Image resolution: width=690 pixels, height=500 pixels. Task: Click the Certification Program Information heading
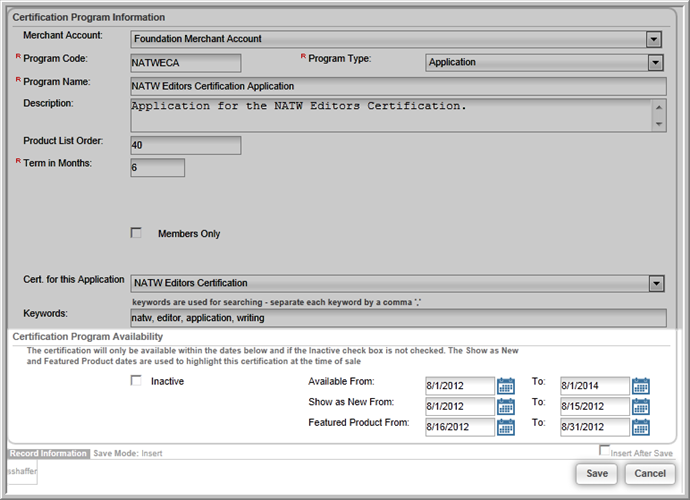pyautogui.click(x=88, y=17)
